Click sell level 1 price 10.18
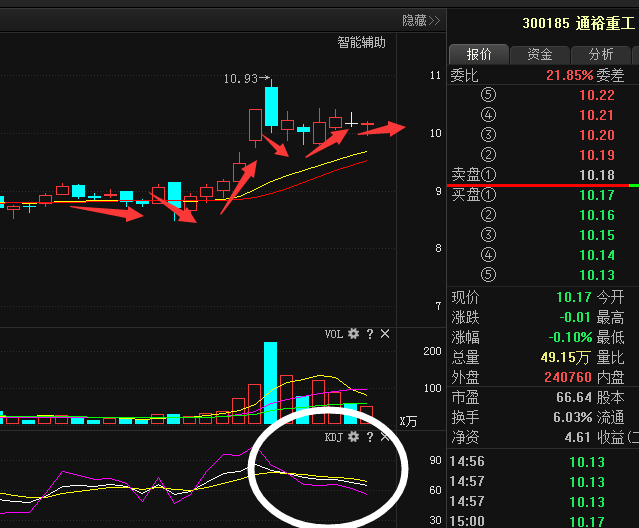This screenshot has height=528, width=639. click(596, 175)
